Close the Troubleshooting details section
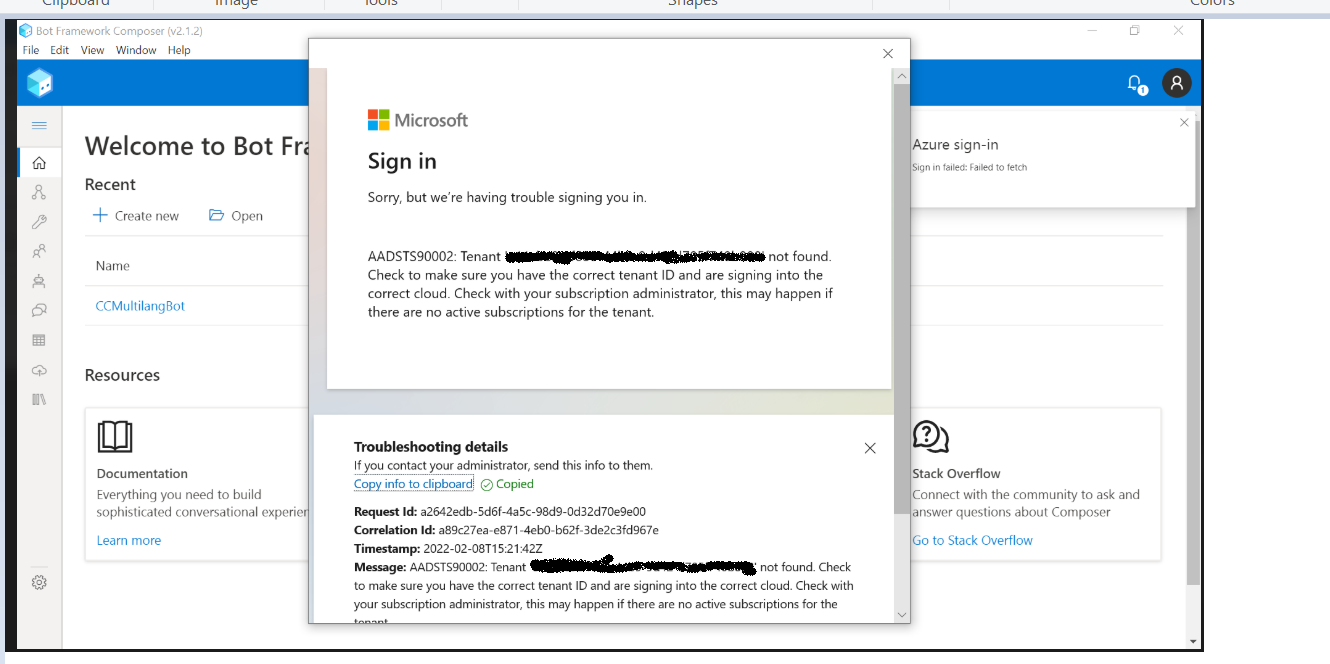The height and width of the screenshot is (664, 1330). 870,448
